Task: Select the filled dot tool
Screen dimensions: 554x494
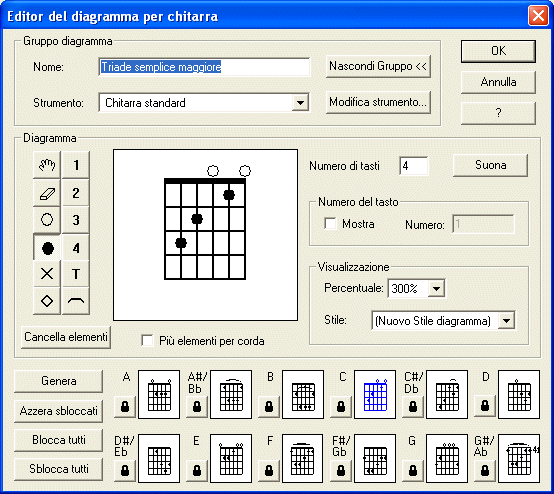Action: tap(47, 248)
